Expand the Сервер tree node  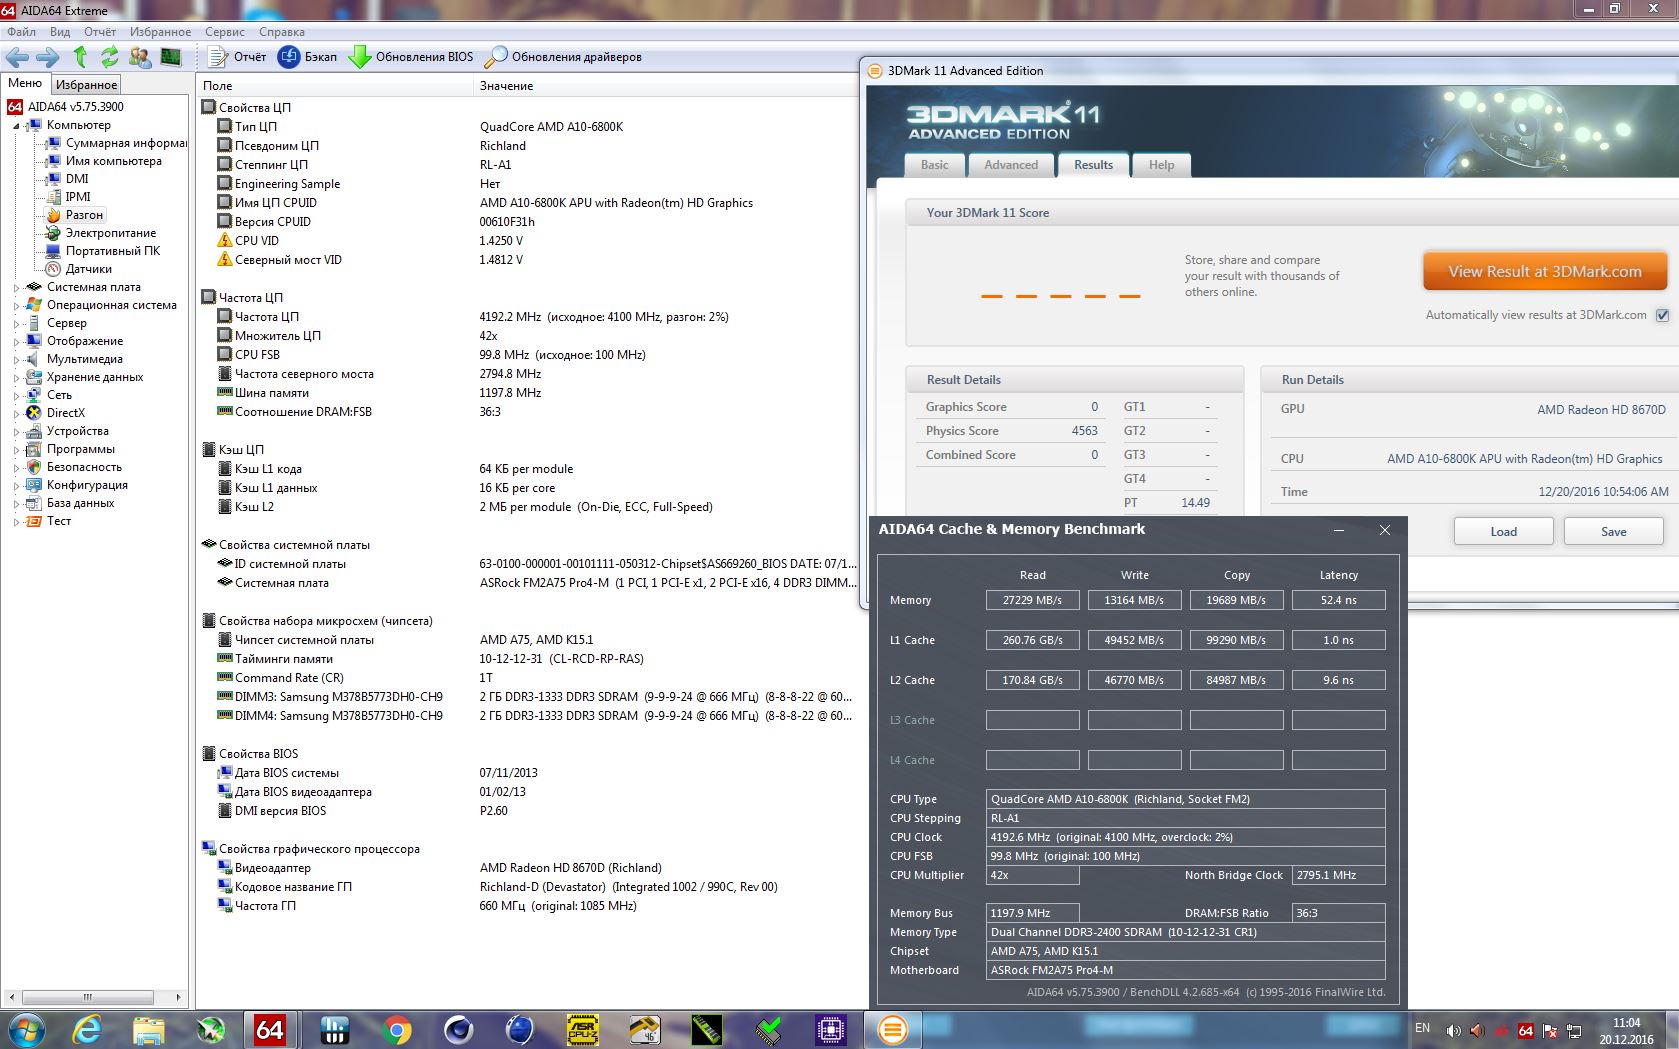(16, 324)
